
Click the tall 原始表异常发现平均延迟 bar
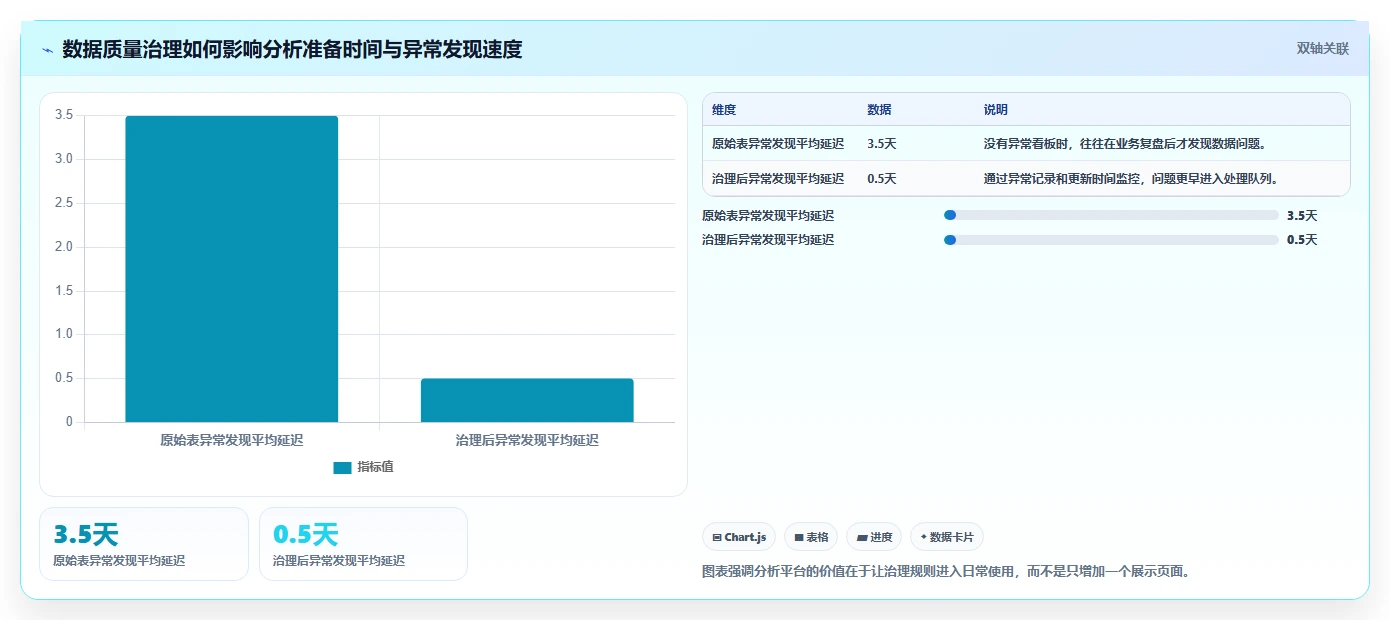point(232,269)
